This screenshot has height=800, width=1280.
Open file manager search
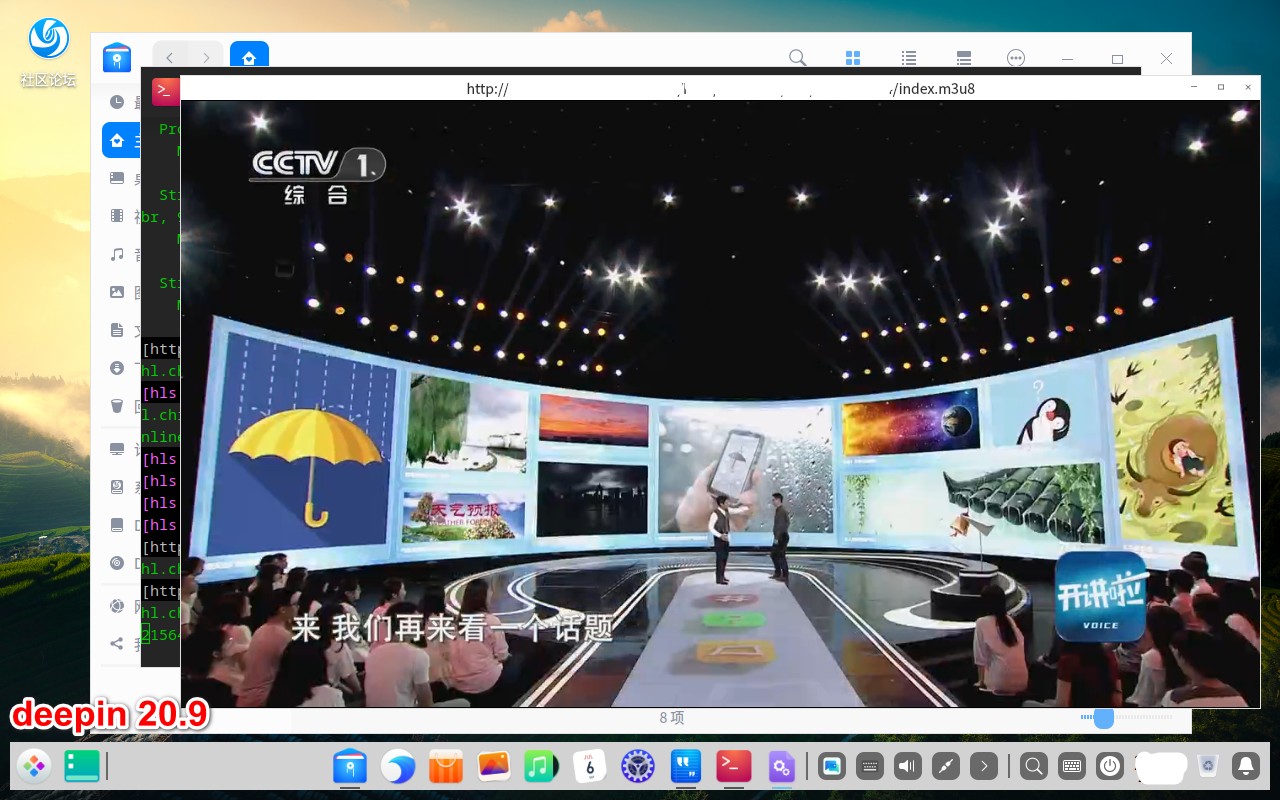[797, 58]
